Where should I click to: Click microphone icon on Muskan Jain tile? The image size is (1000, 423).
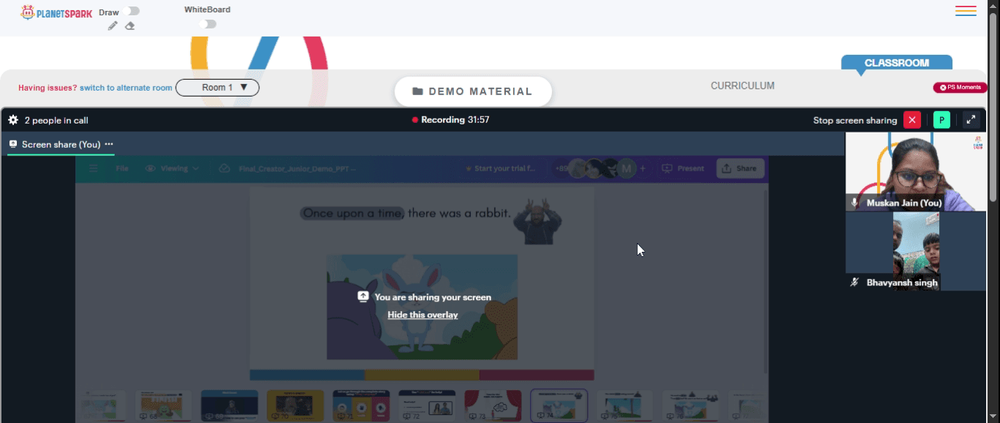pyautogui.click(x=855, y=203)
